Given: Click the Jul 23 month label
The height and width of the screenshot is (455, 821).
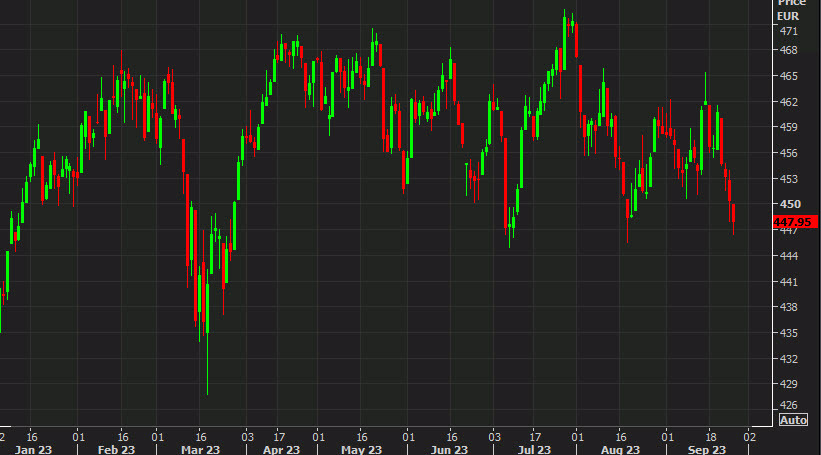Looking at the screenshot, I should click(x=534, y=450).
